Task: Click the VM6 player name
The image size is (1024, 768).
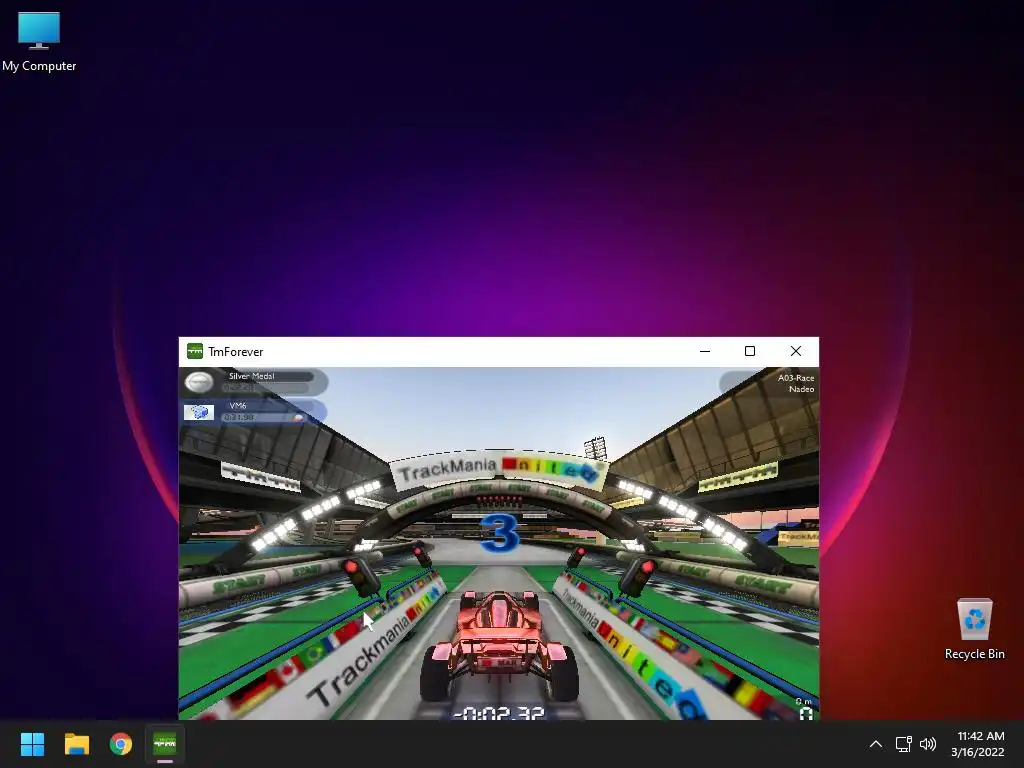Action: pos(238,406)
